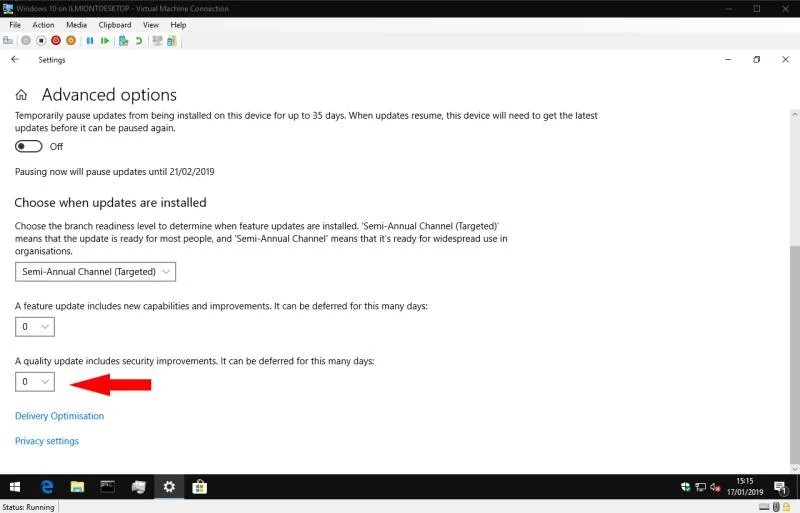Click taskbar icon left of Settings gear

(138, 487)
